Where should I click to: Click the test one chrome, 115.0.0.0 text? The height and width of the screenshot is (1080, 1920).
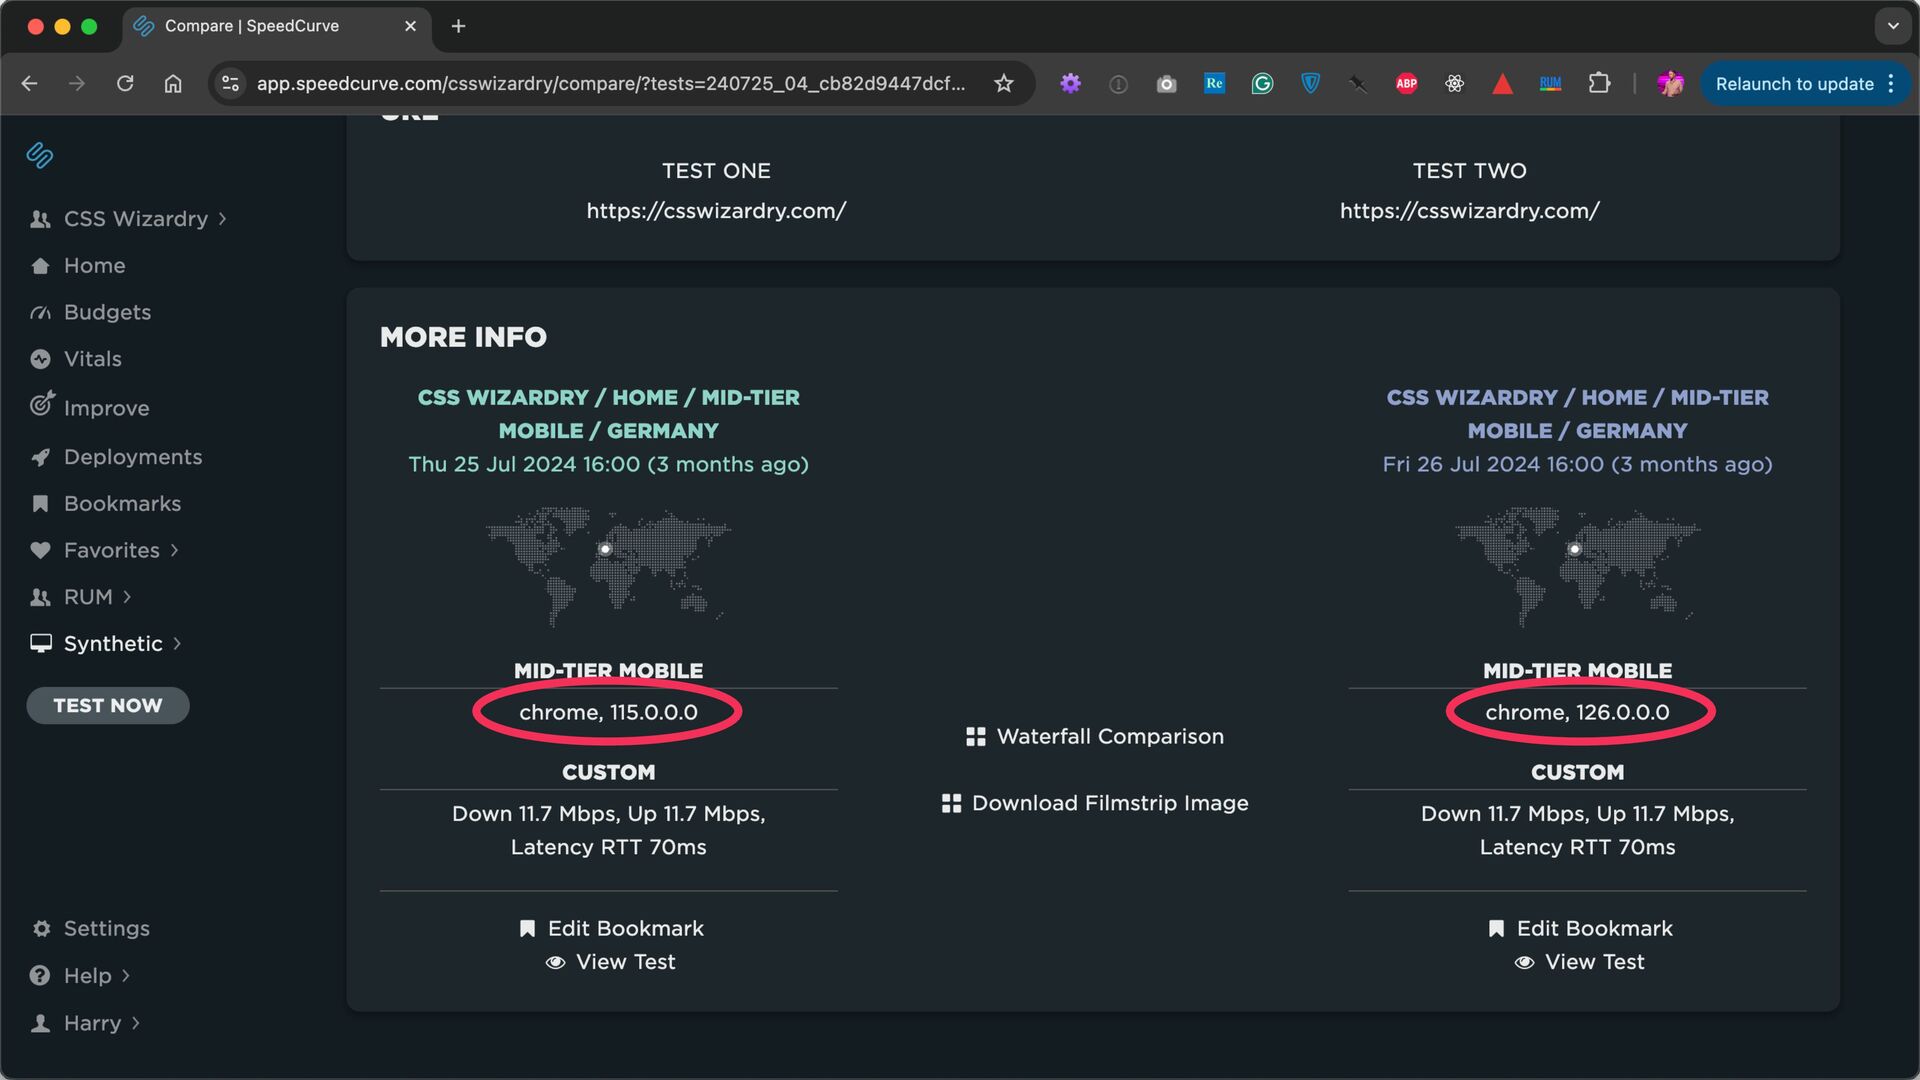(x=608, y=713)
